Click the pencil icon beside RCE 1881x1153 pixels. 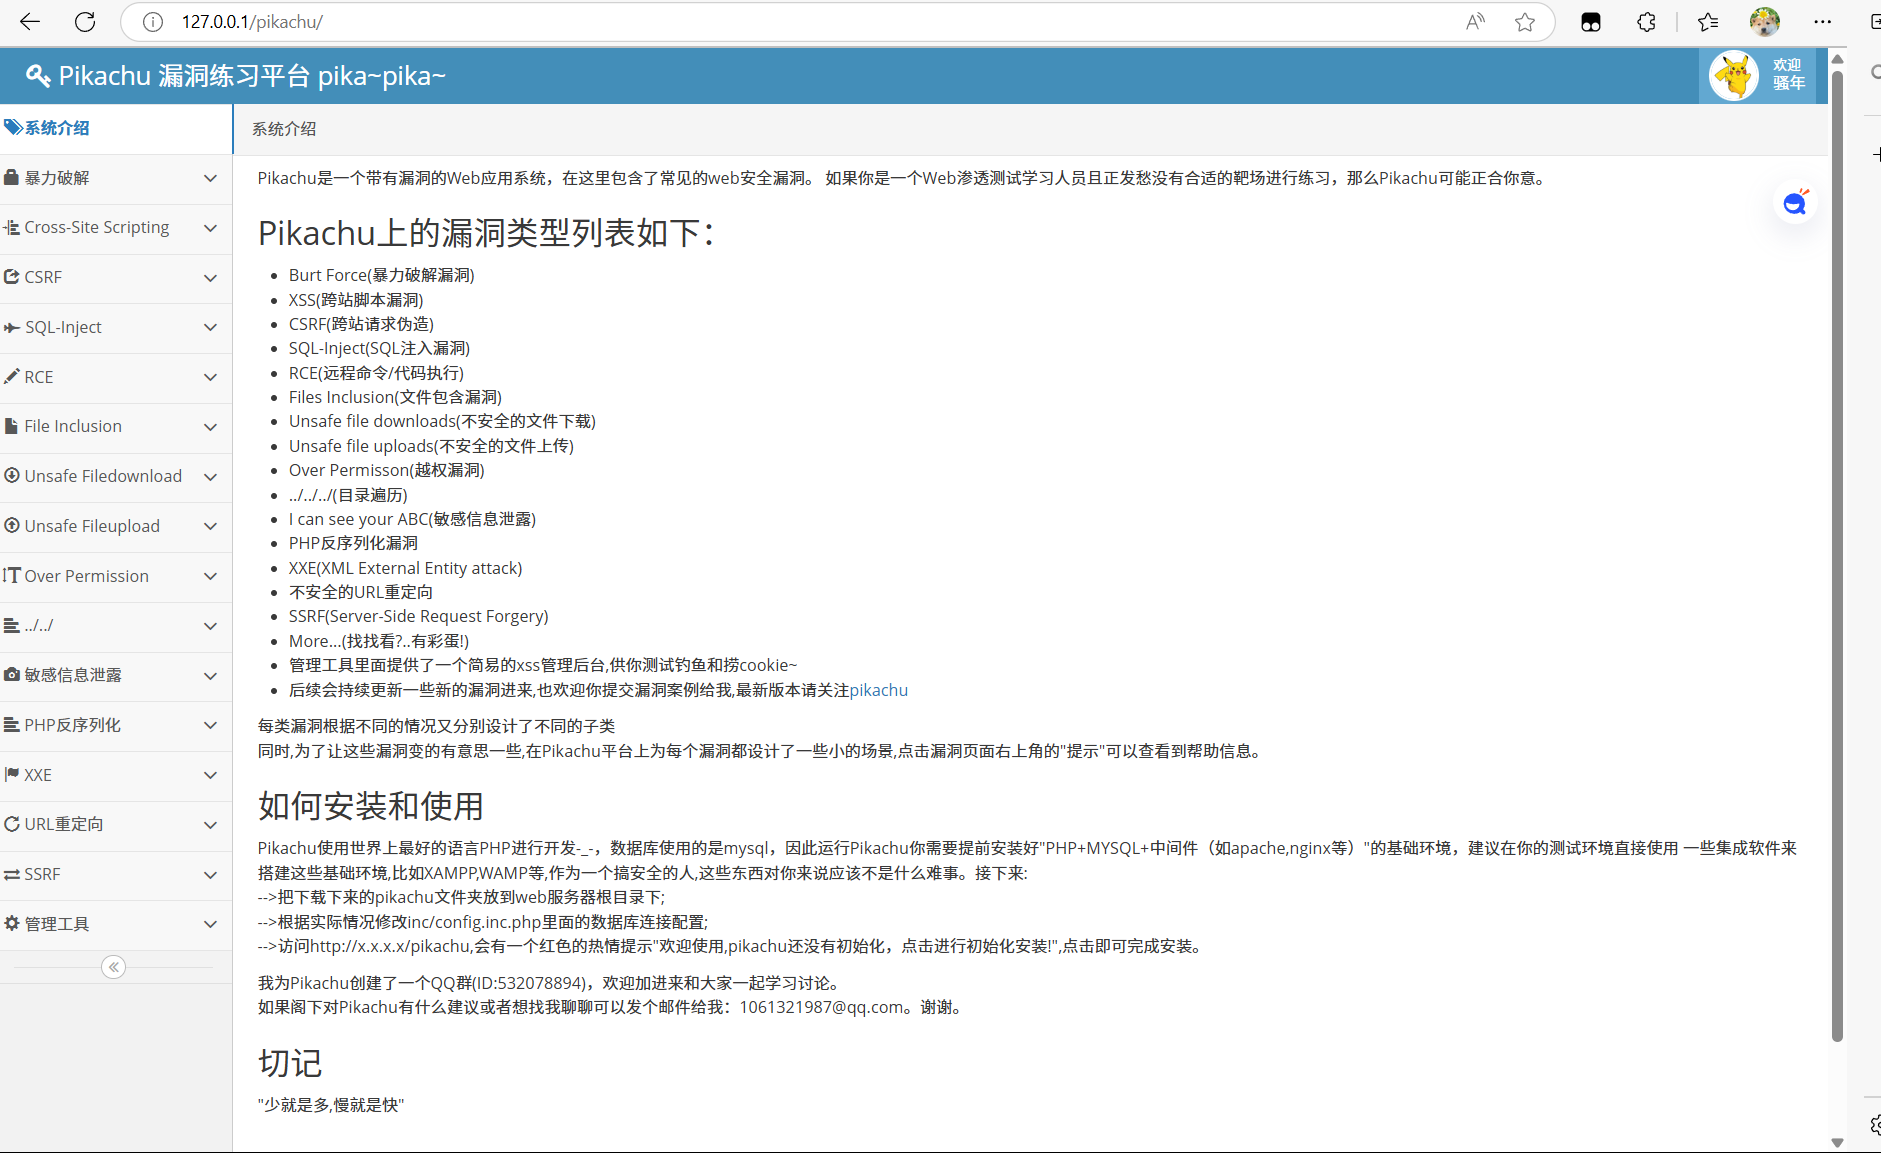[x=12, y=377]
